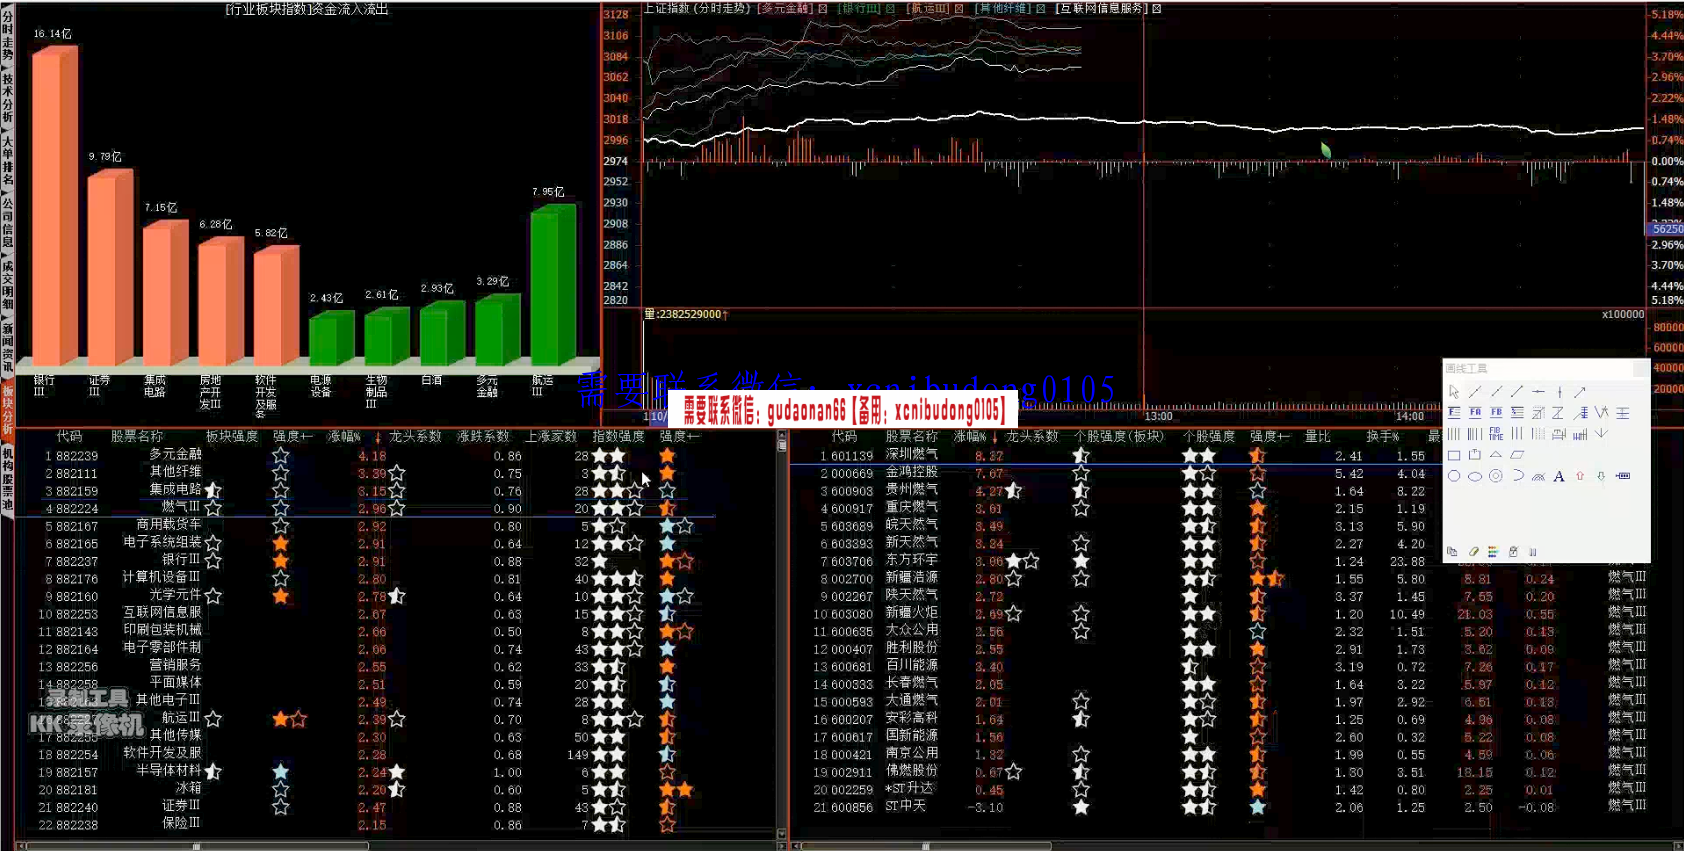
Task: Select the Z-shaped line tool
Action: tap(1558, 412)
